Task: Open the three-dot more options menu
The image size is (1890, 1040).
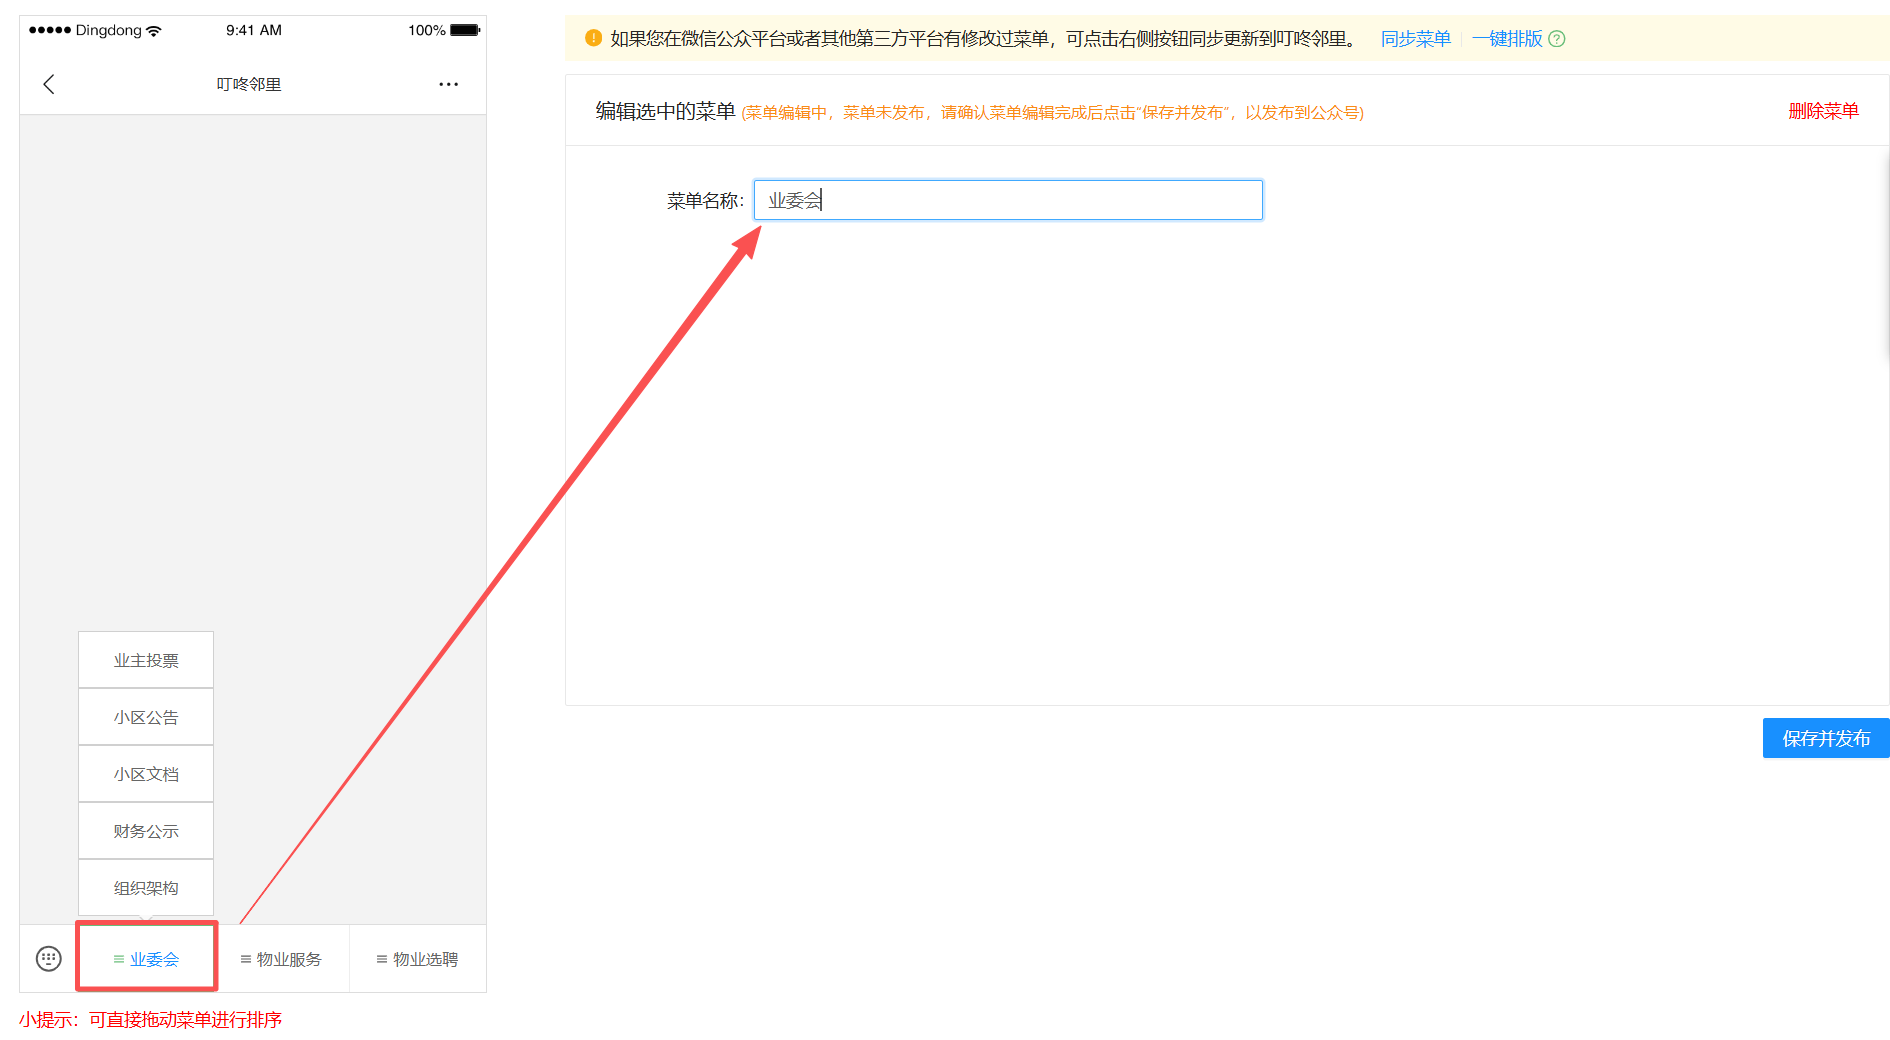Action: 448,84
